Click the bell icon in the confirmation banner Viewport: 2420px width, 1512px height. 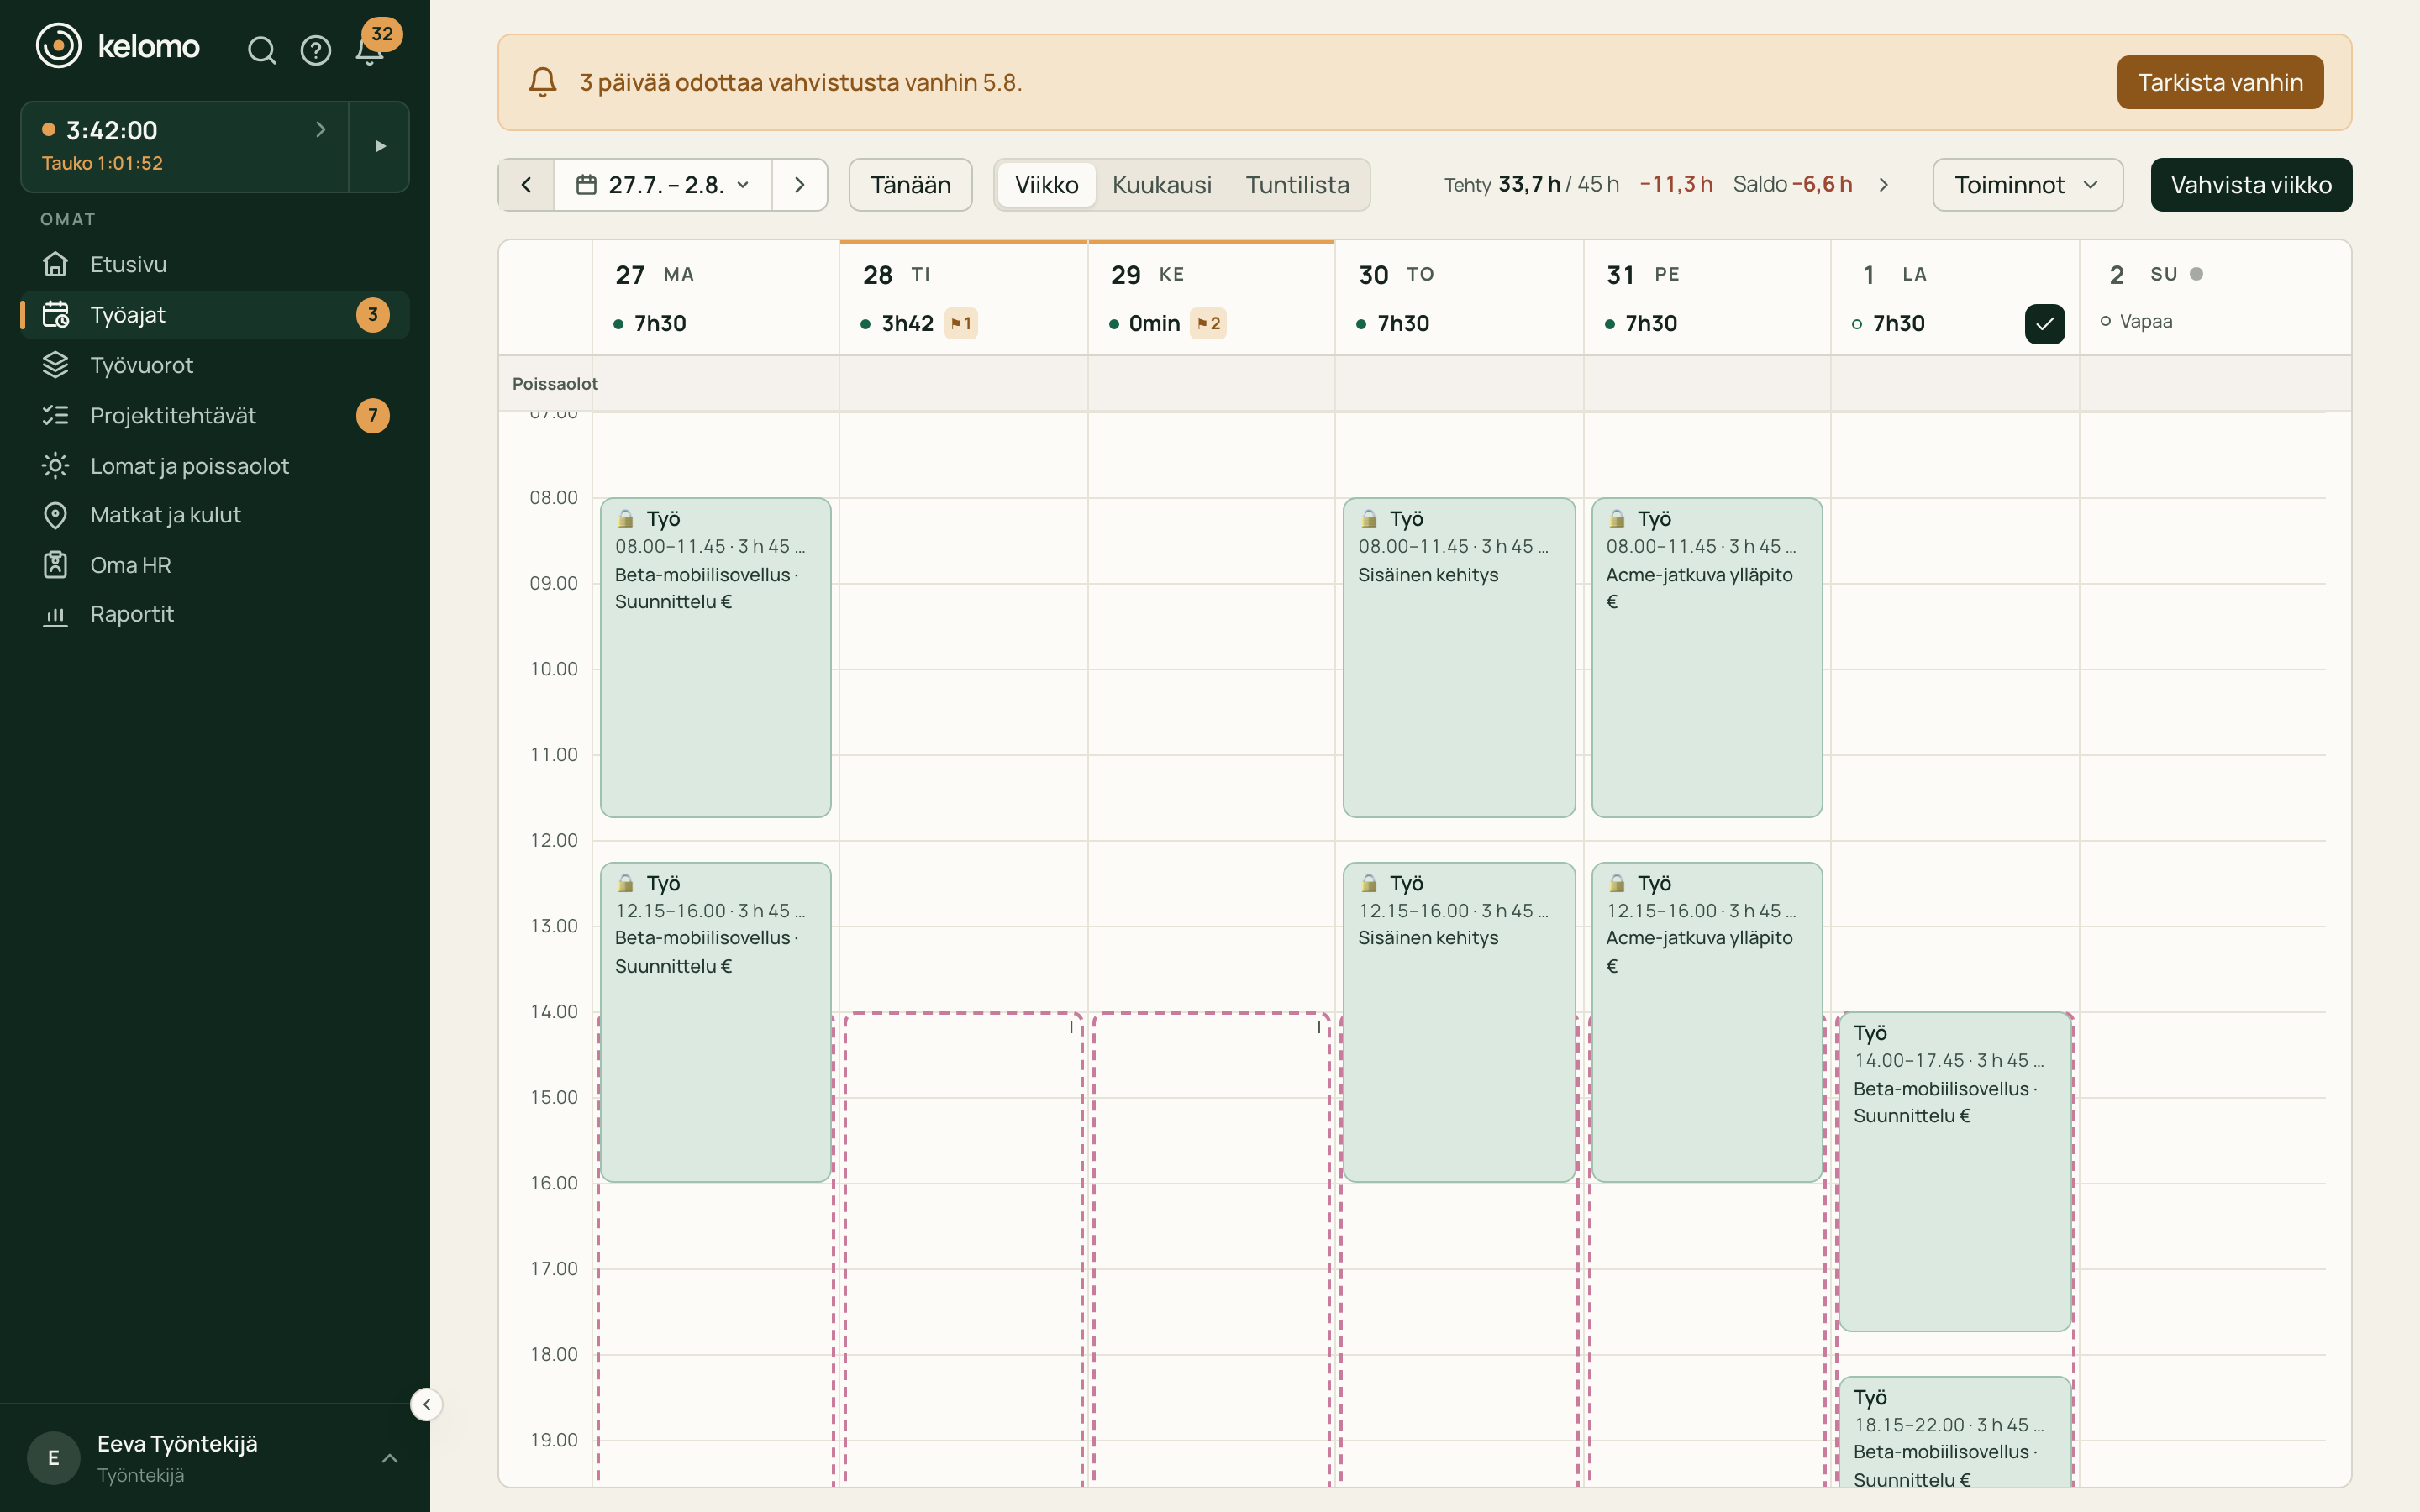click(x=542, y=82)
